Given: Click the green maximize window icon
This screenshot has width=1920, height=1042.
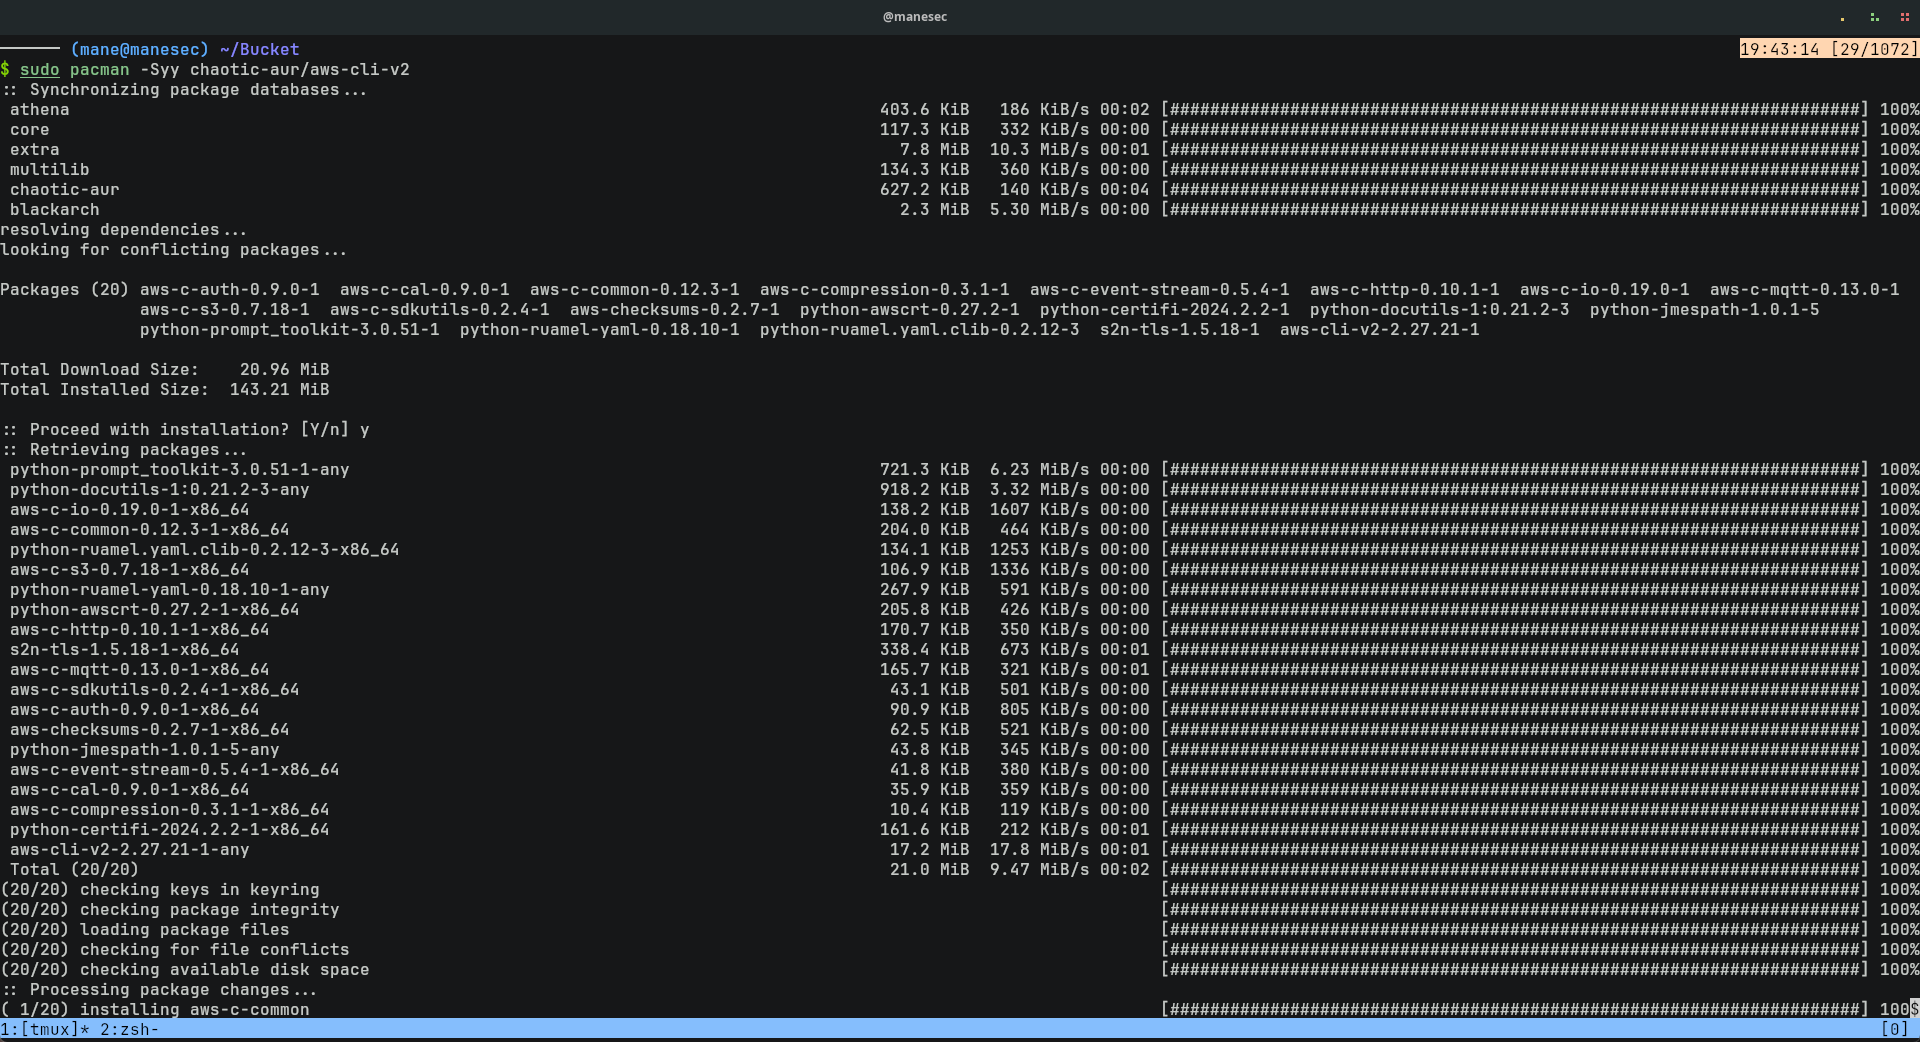Looking at the screenshot, I should 1874,17.
